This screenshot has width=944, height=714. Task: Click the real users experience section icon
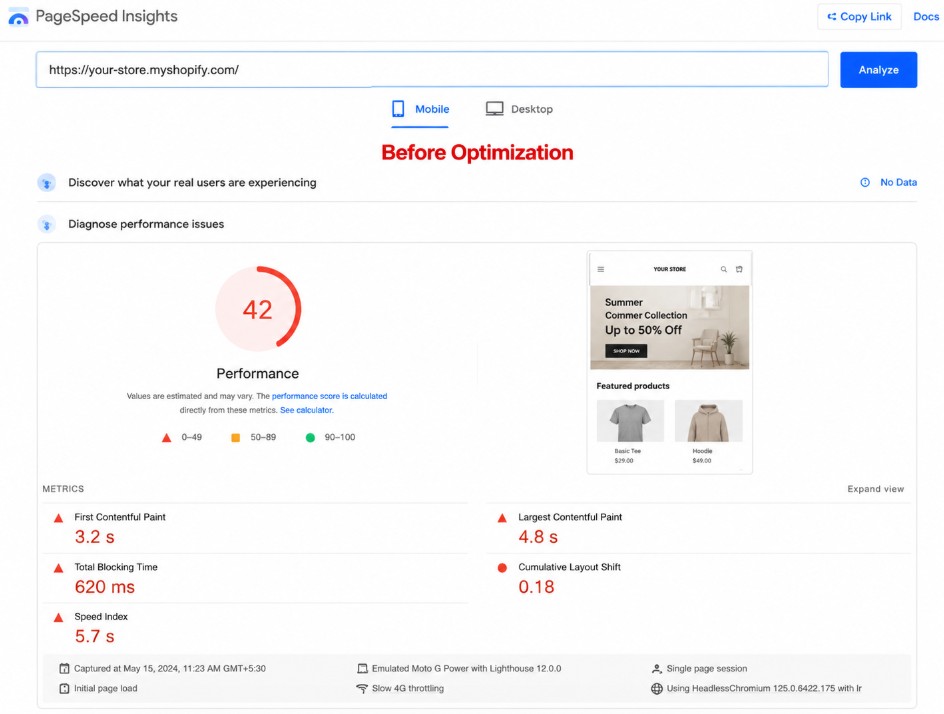pos(47,182)
